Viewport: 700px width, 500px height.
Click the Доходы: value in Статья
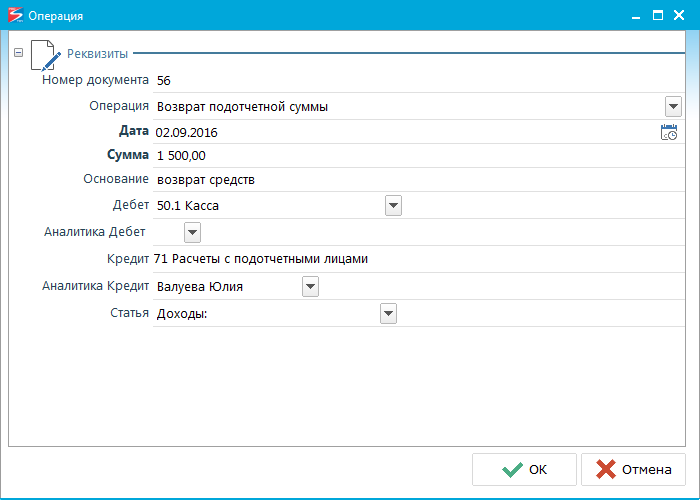click(189, 314)
